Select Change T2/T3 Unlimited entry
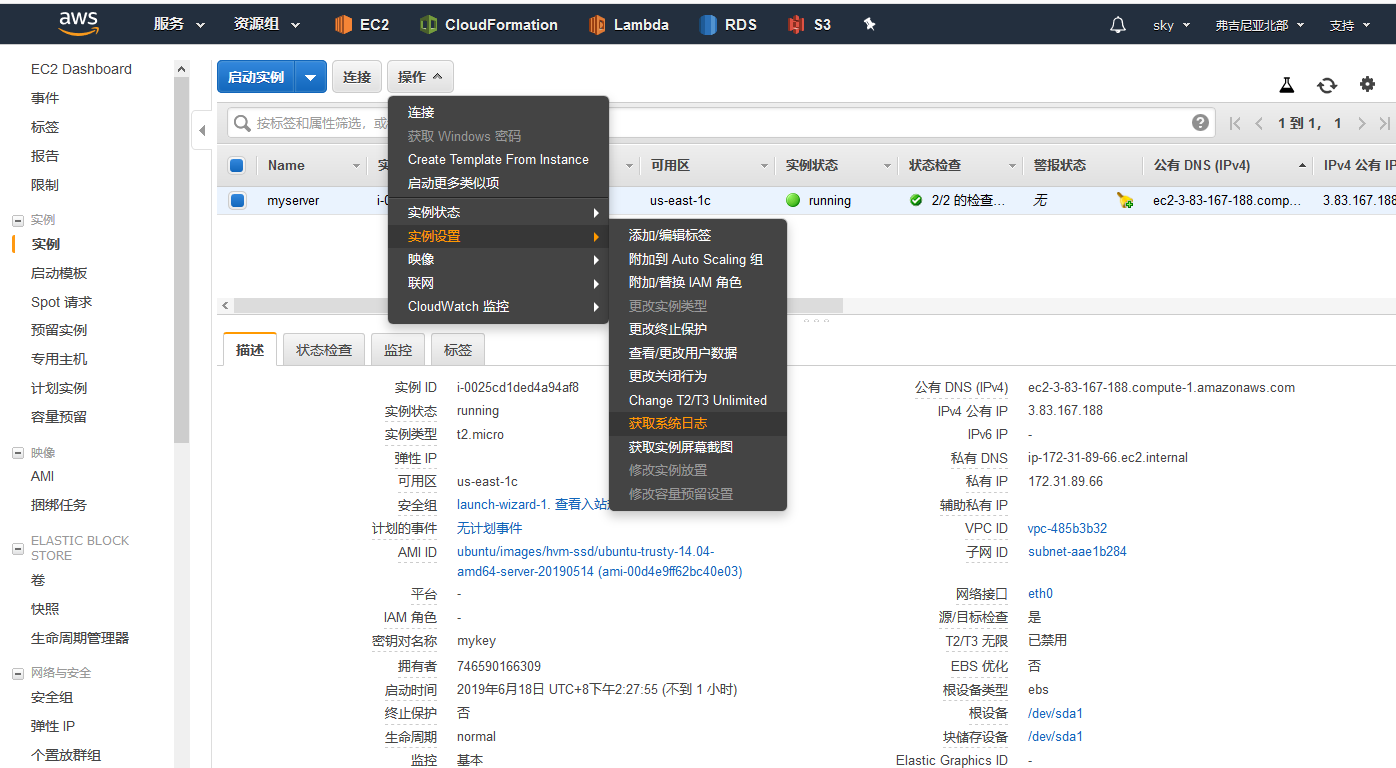 (698, 400)
